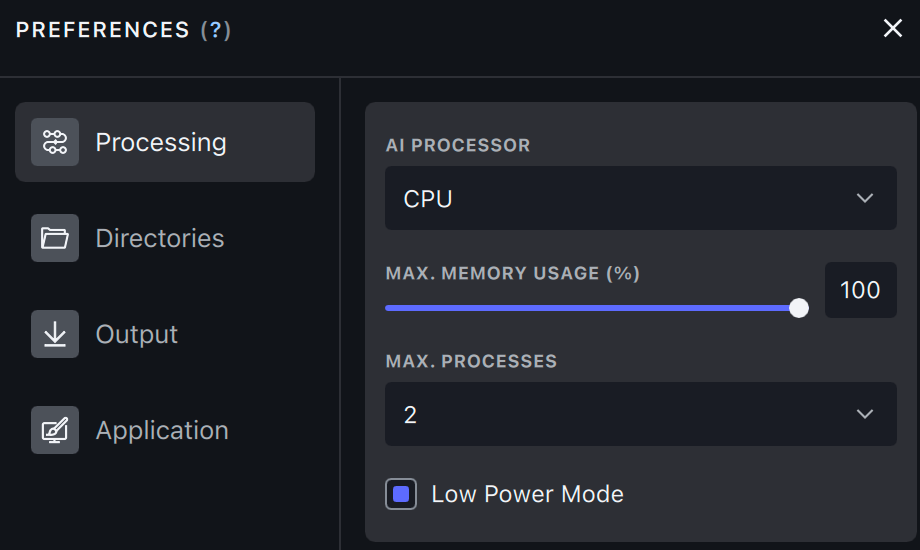The image size is (920, 550).
Task: Switch to the Directories tab
Action: 160,238
